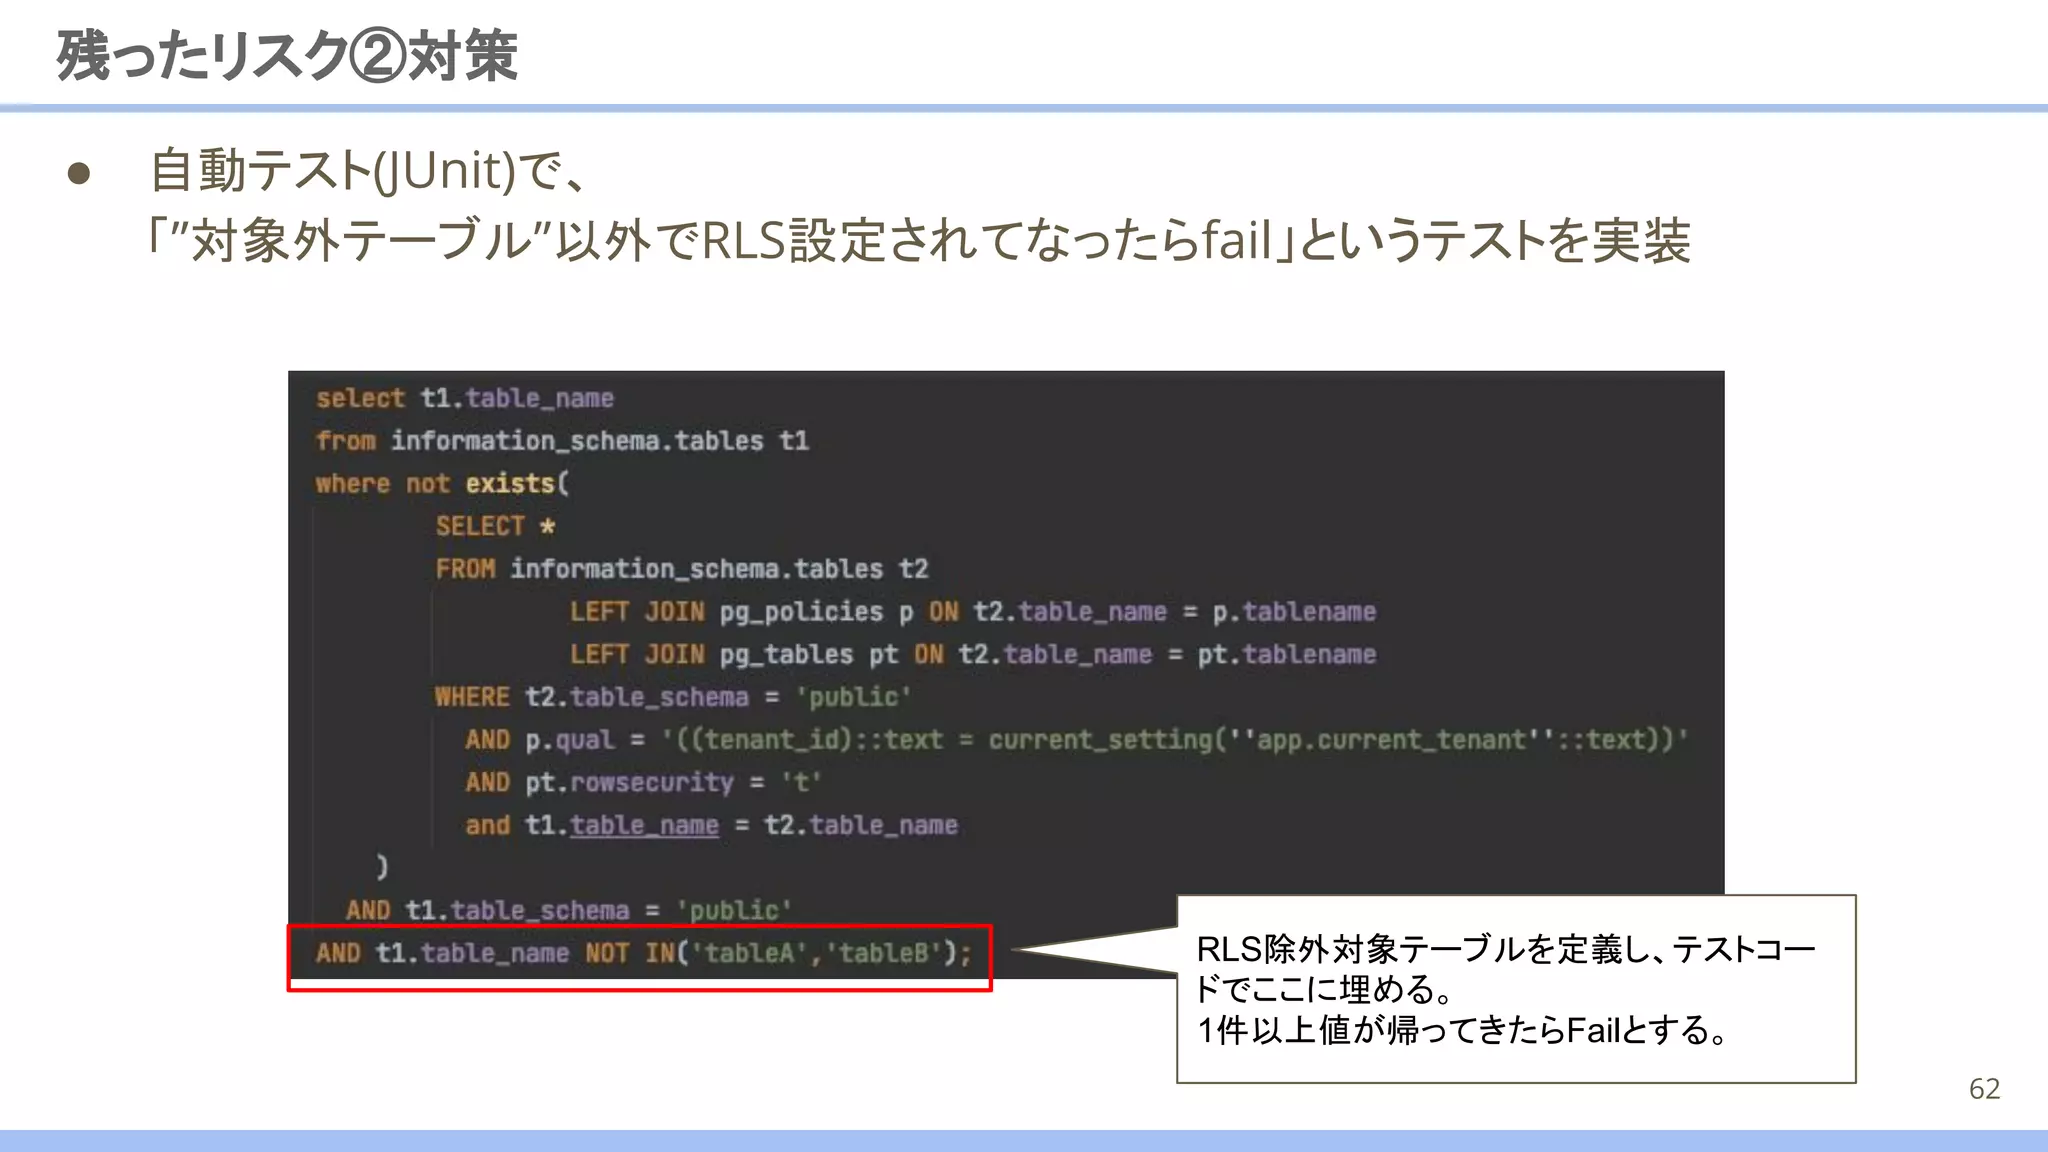Click the slide page number 62
2048x1152 pixels.
[1984, 1088]
